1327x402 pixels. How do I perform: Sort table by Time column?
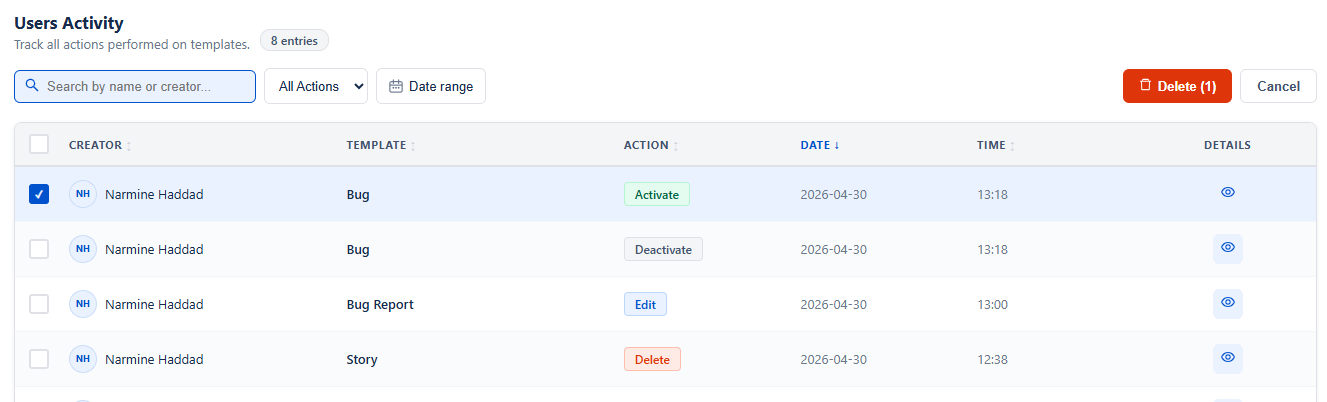point(996,145)
